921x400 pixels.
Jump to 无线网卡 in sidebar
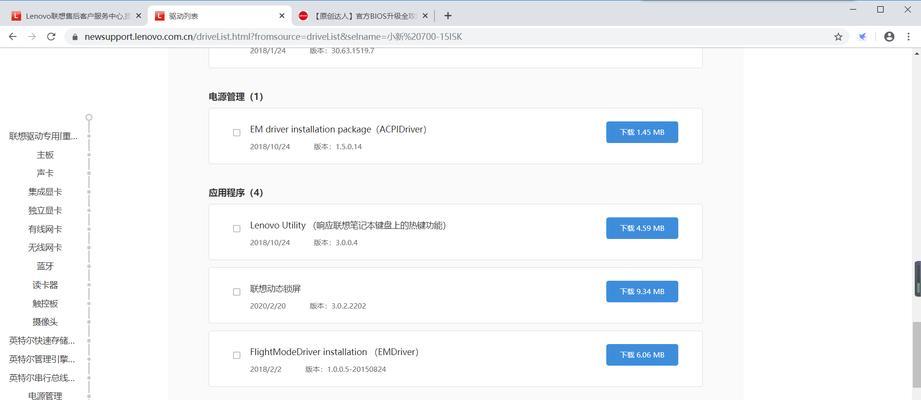coord(45,247)
